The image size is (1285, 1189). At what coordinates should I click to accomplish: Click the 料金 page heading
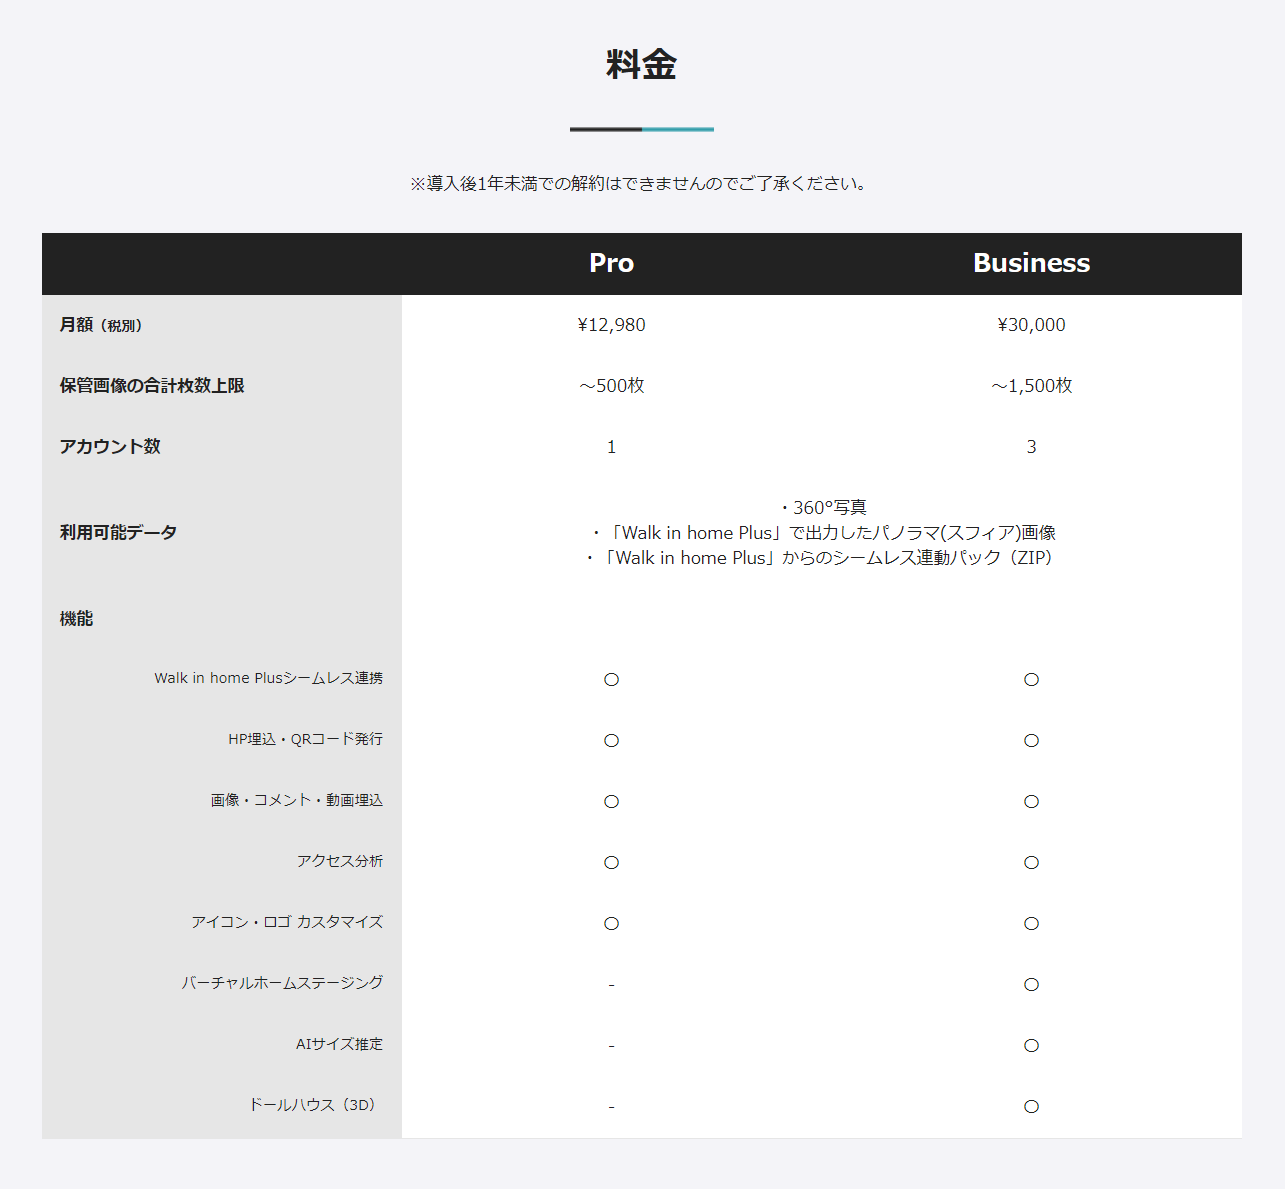click(x=641, y=65)
